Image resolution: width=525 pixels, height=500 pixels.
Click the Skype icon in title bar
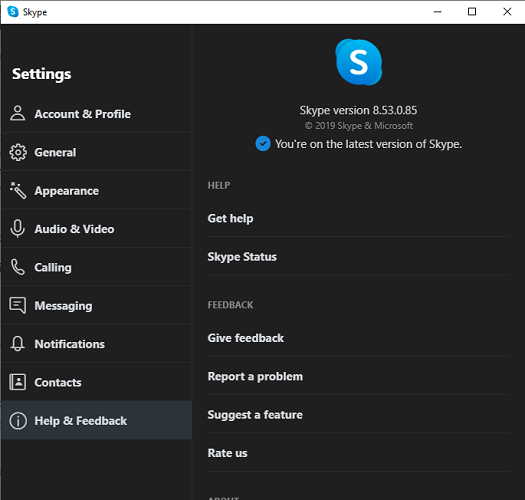13,12
